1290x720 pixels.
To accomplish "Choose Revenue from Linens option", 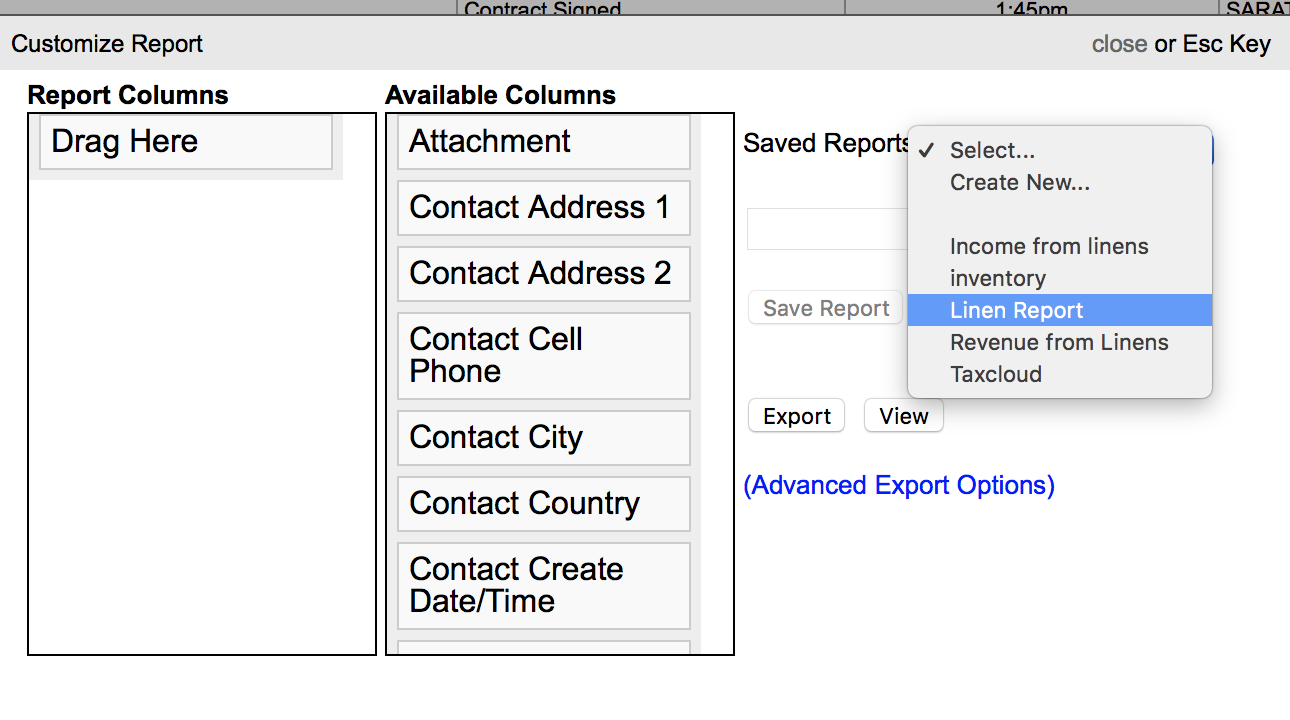I will coord(1058,342).
